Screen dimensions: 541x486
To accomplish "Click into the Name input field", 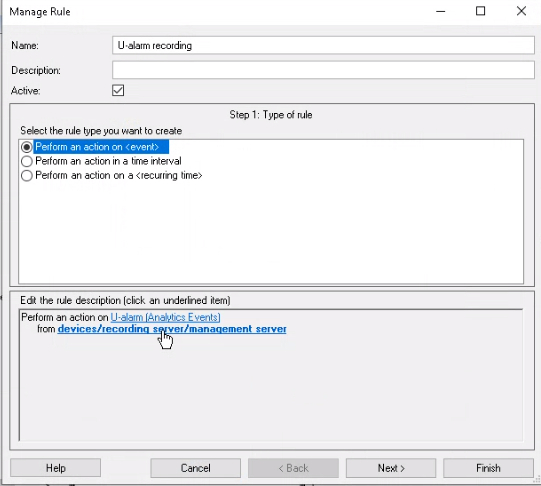I will coord(323,46).
